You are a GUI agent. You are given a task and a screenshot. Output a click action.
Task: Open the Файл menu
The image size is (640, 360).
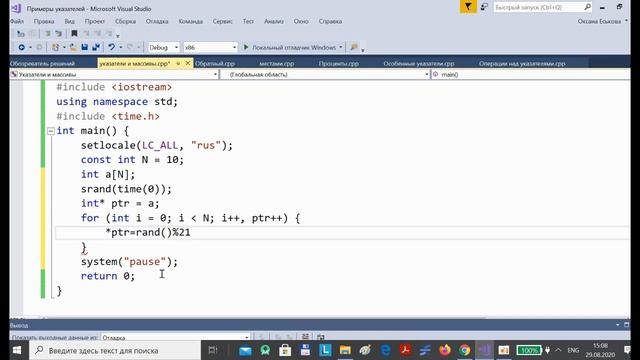pyautogui.click(x=17, y=21)
